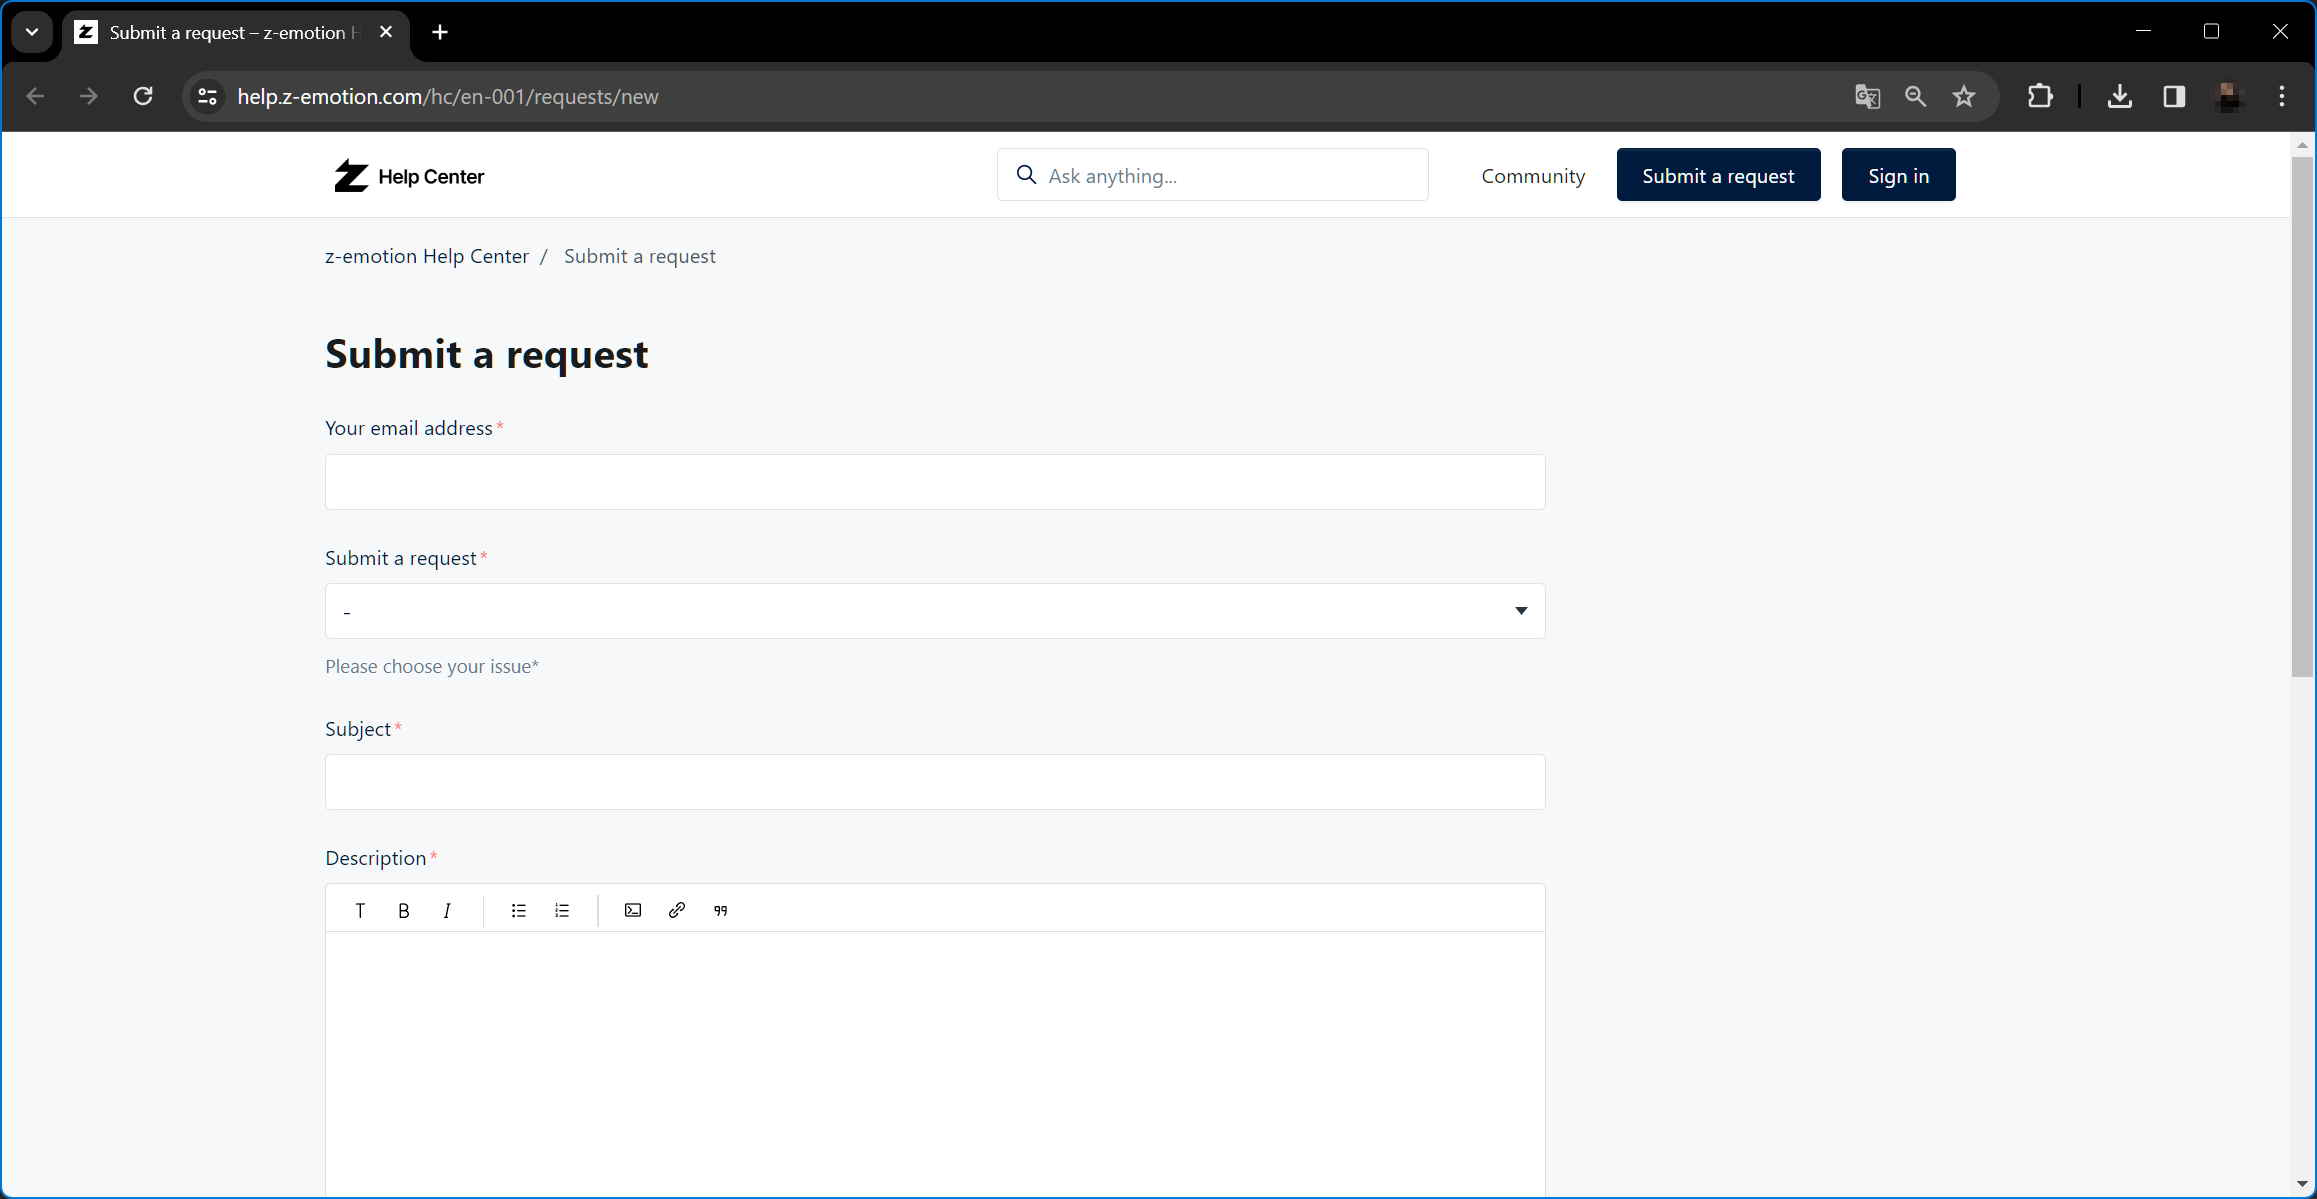Click the scrollbar up arrow

pyautogui.click(x=2302, y=145)
